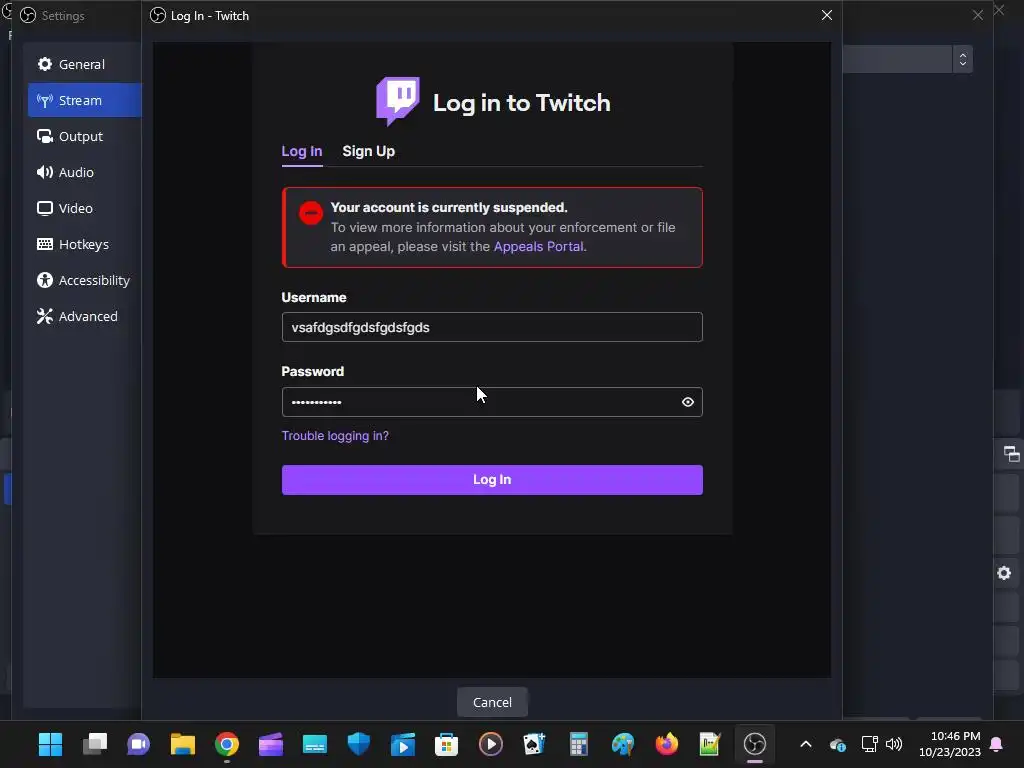Open the Paint app on taskbar
This screenshot has height=768, width=1024.
(x=622, y=744)
